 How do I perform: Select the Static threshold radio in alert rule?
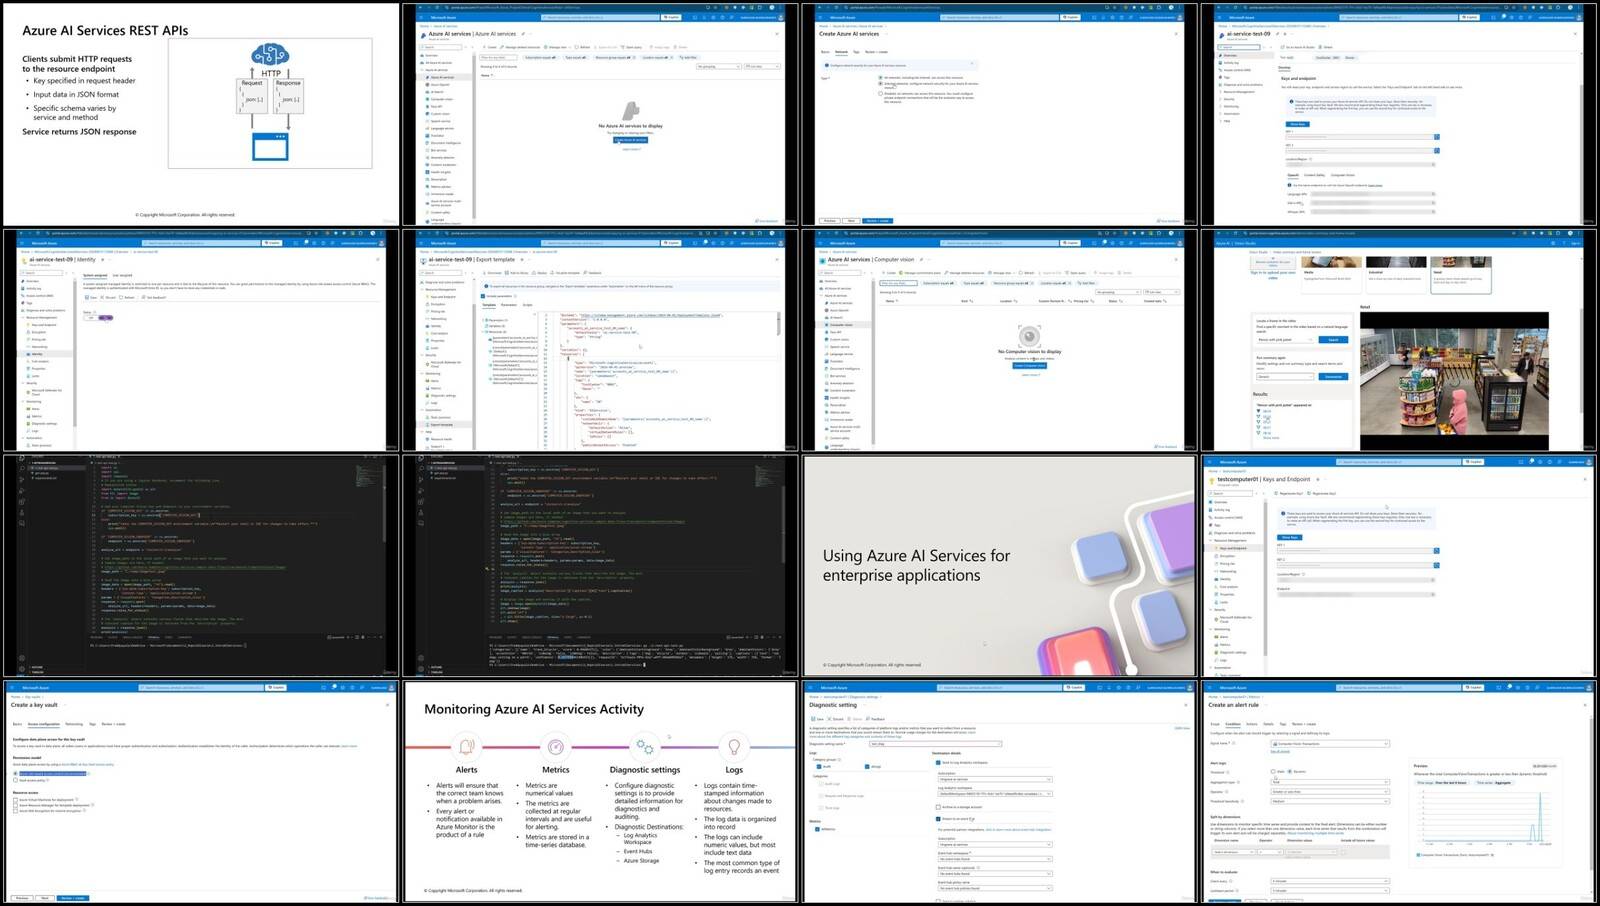pos(1273,772)
